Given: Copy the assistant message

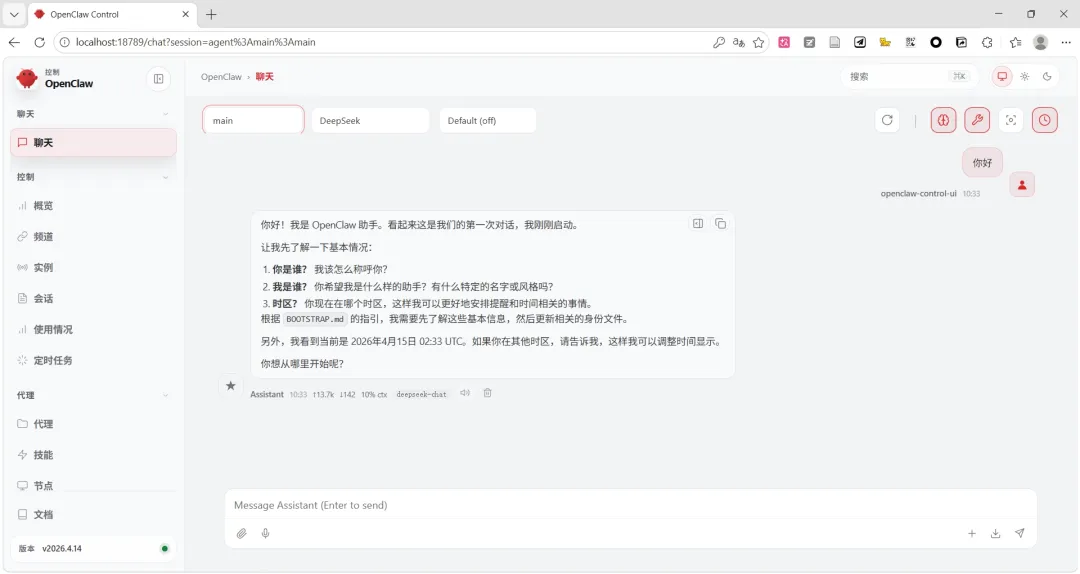Looking at the screenshot, I should (x=720, y=223).
